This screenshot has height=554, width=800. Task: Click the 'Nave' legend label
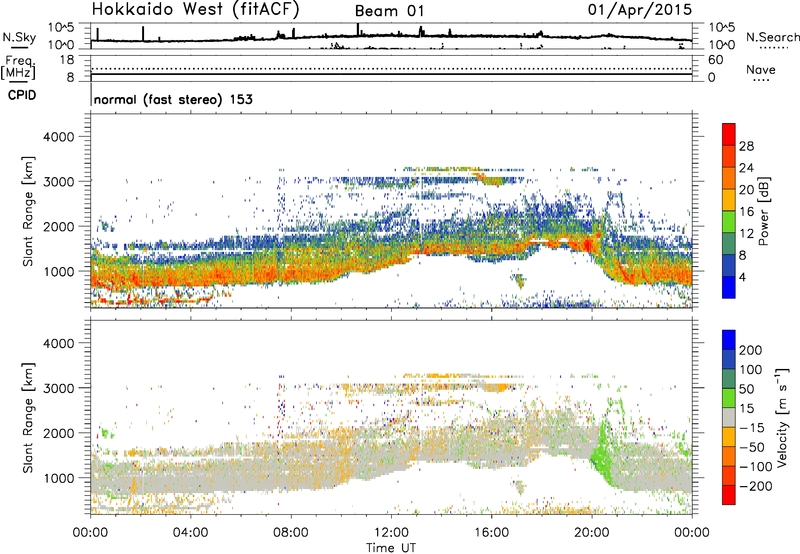761,70
